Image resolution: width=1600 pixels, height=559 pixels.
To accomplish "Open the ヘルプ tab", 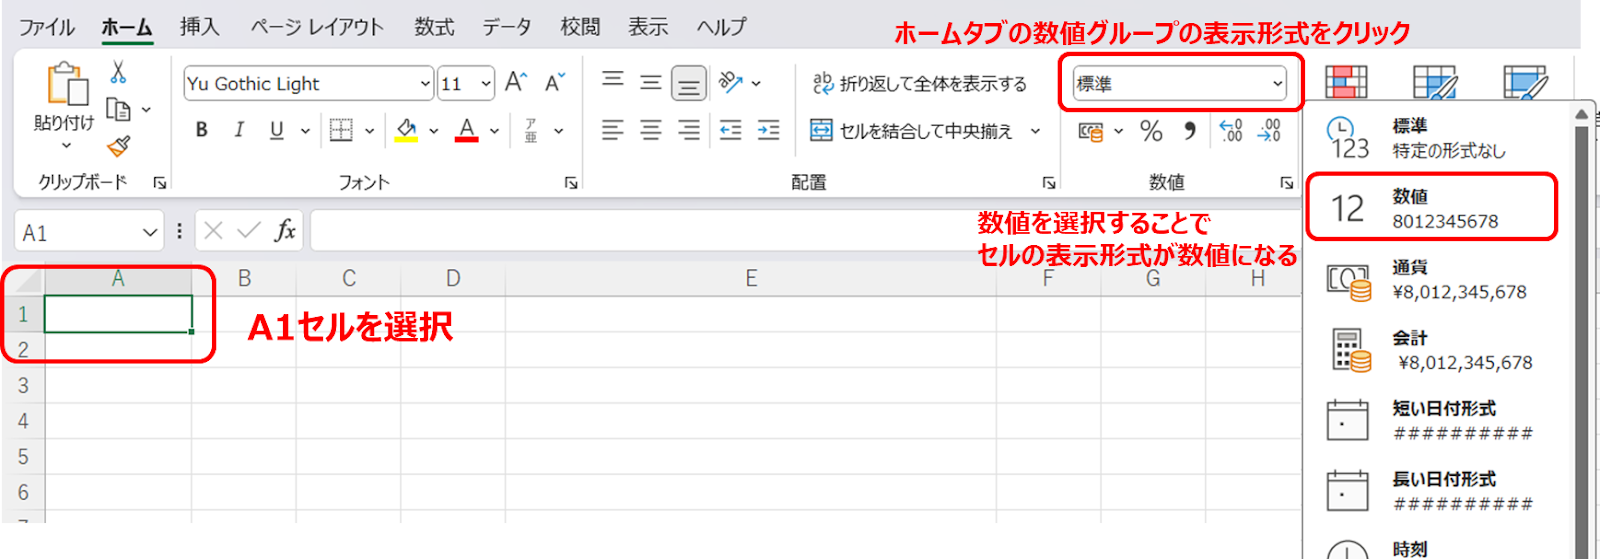I will point(721,27).
